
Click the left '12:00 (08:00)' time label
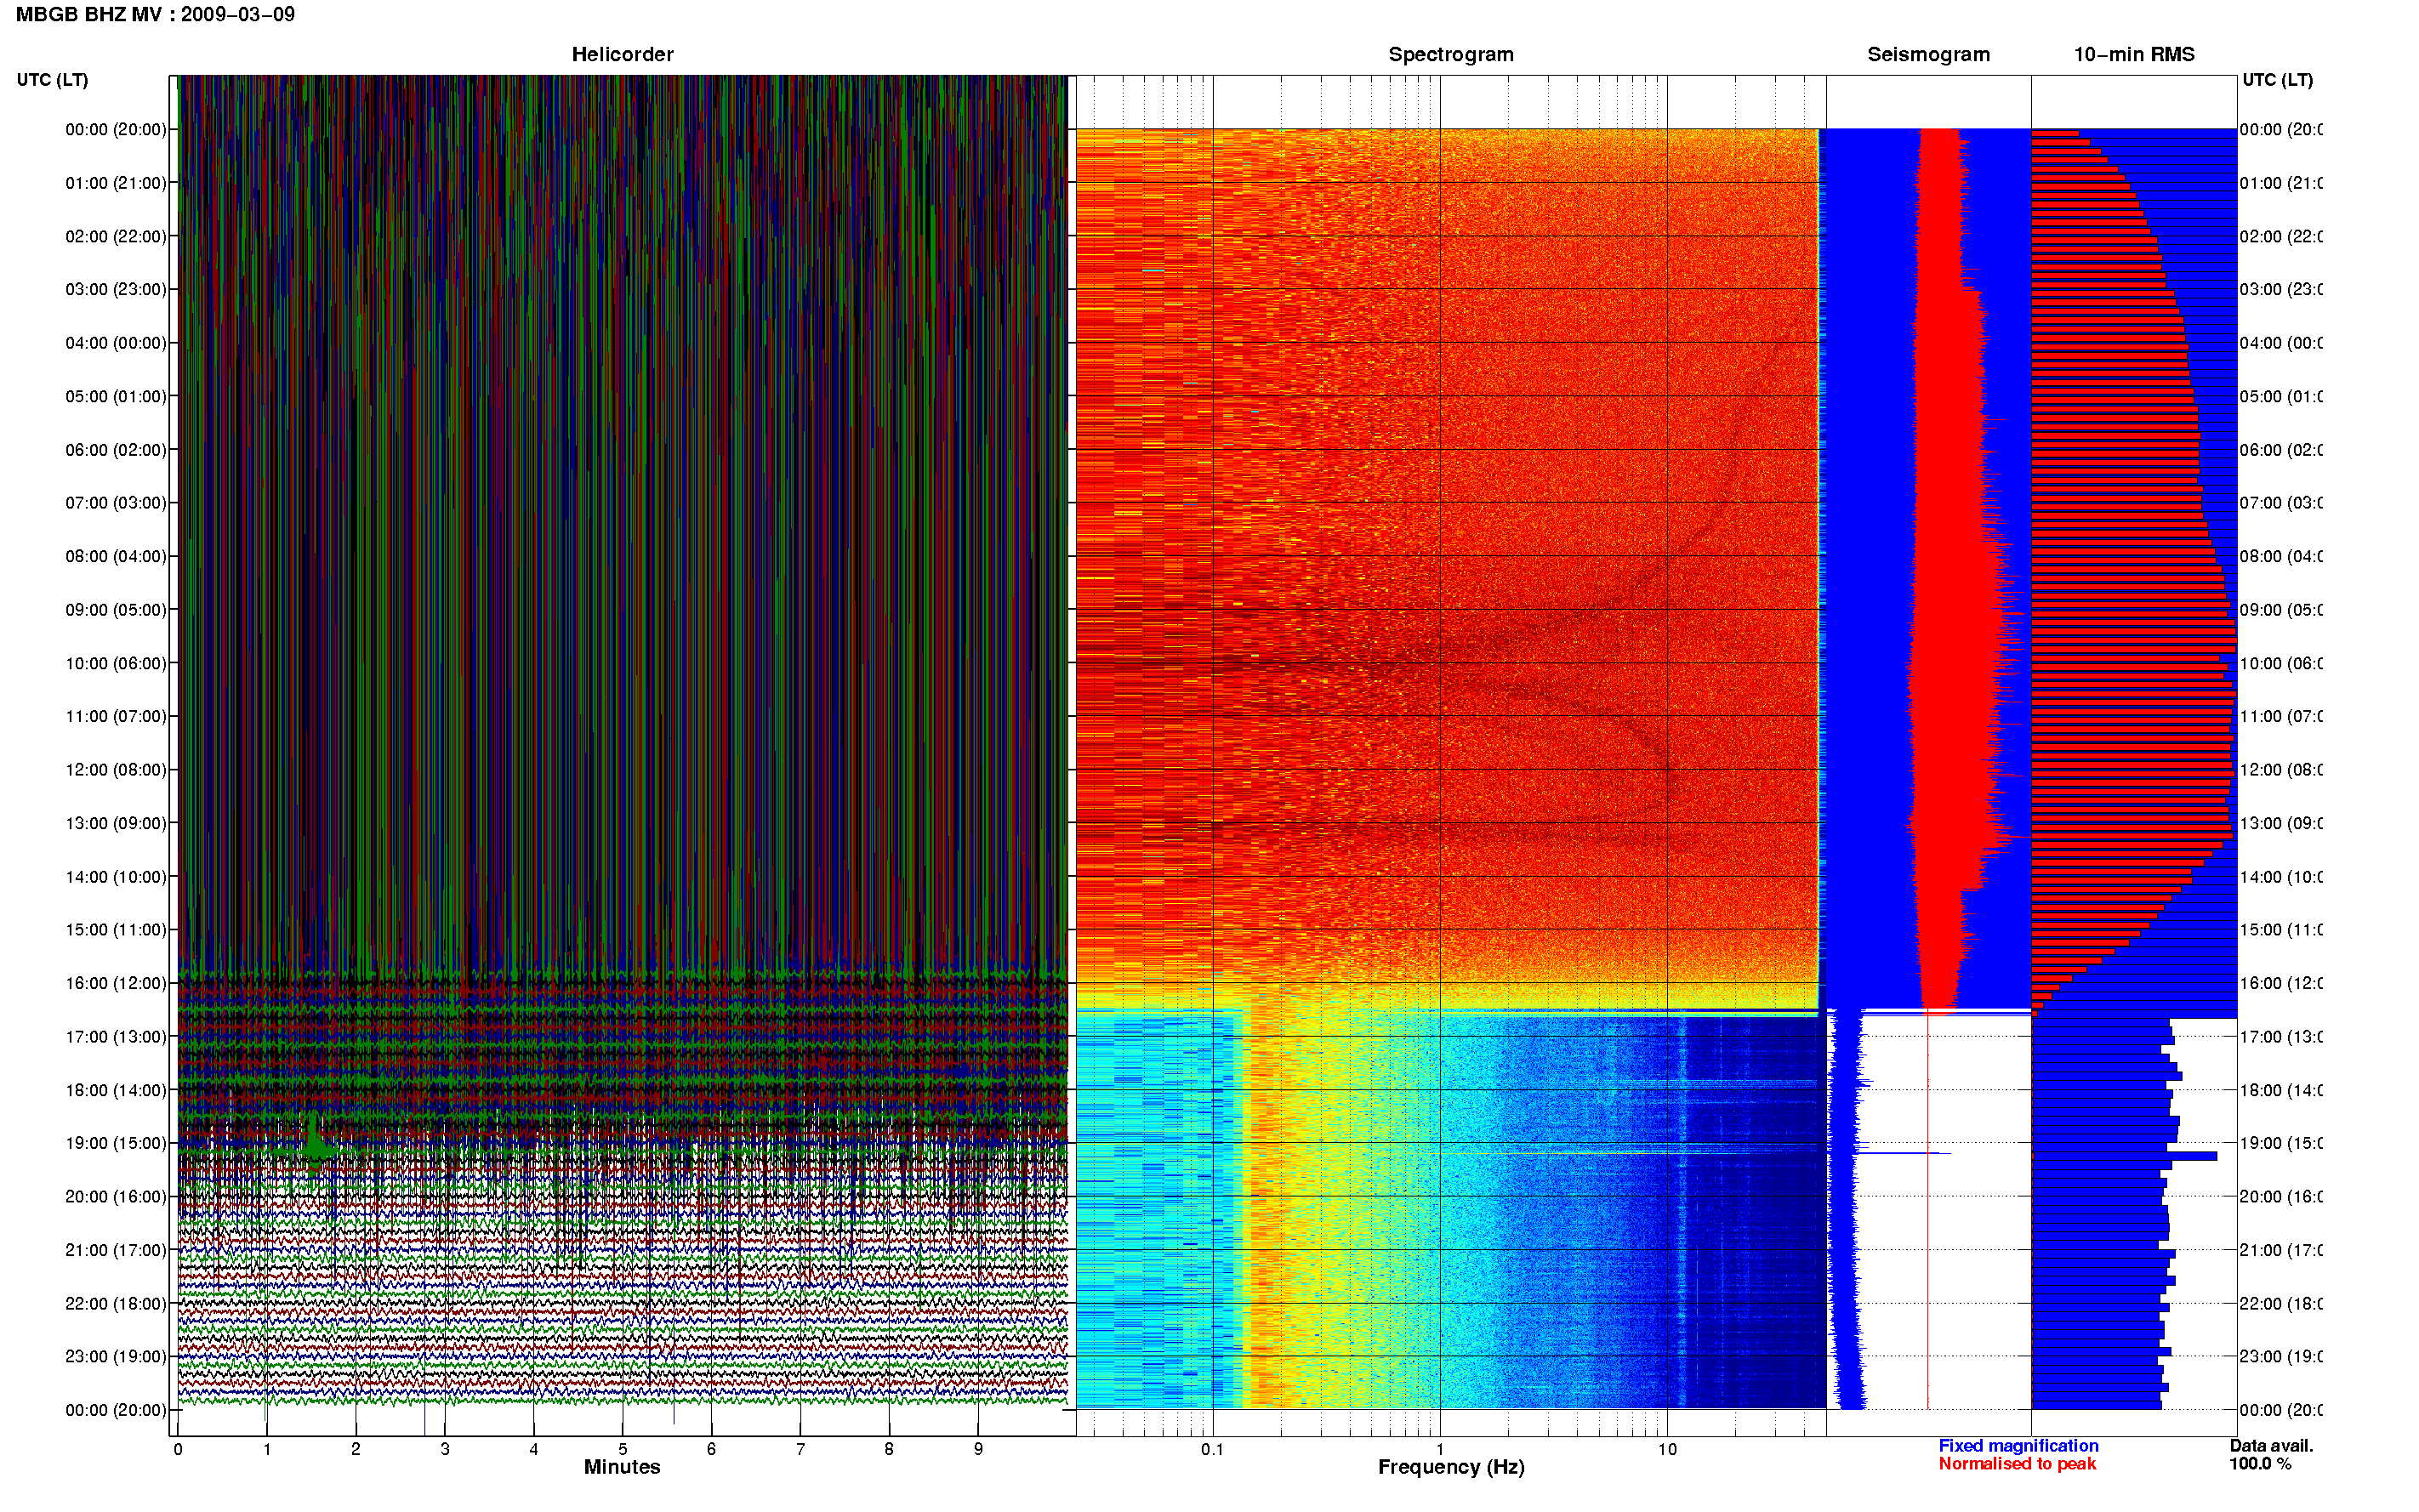[x=116, y=770]
